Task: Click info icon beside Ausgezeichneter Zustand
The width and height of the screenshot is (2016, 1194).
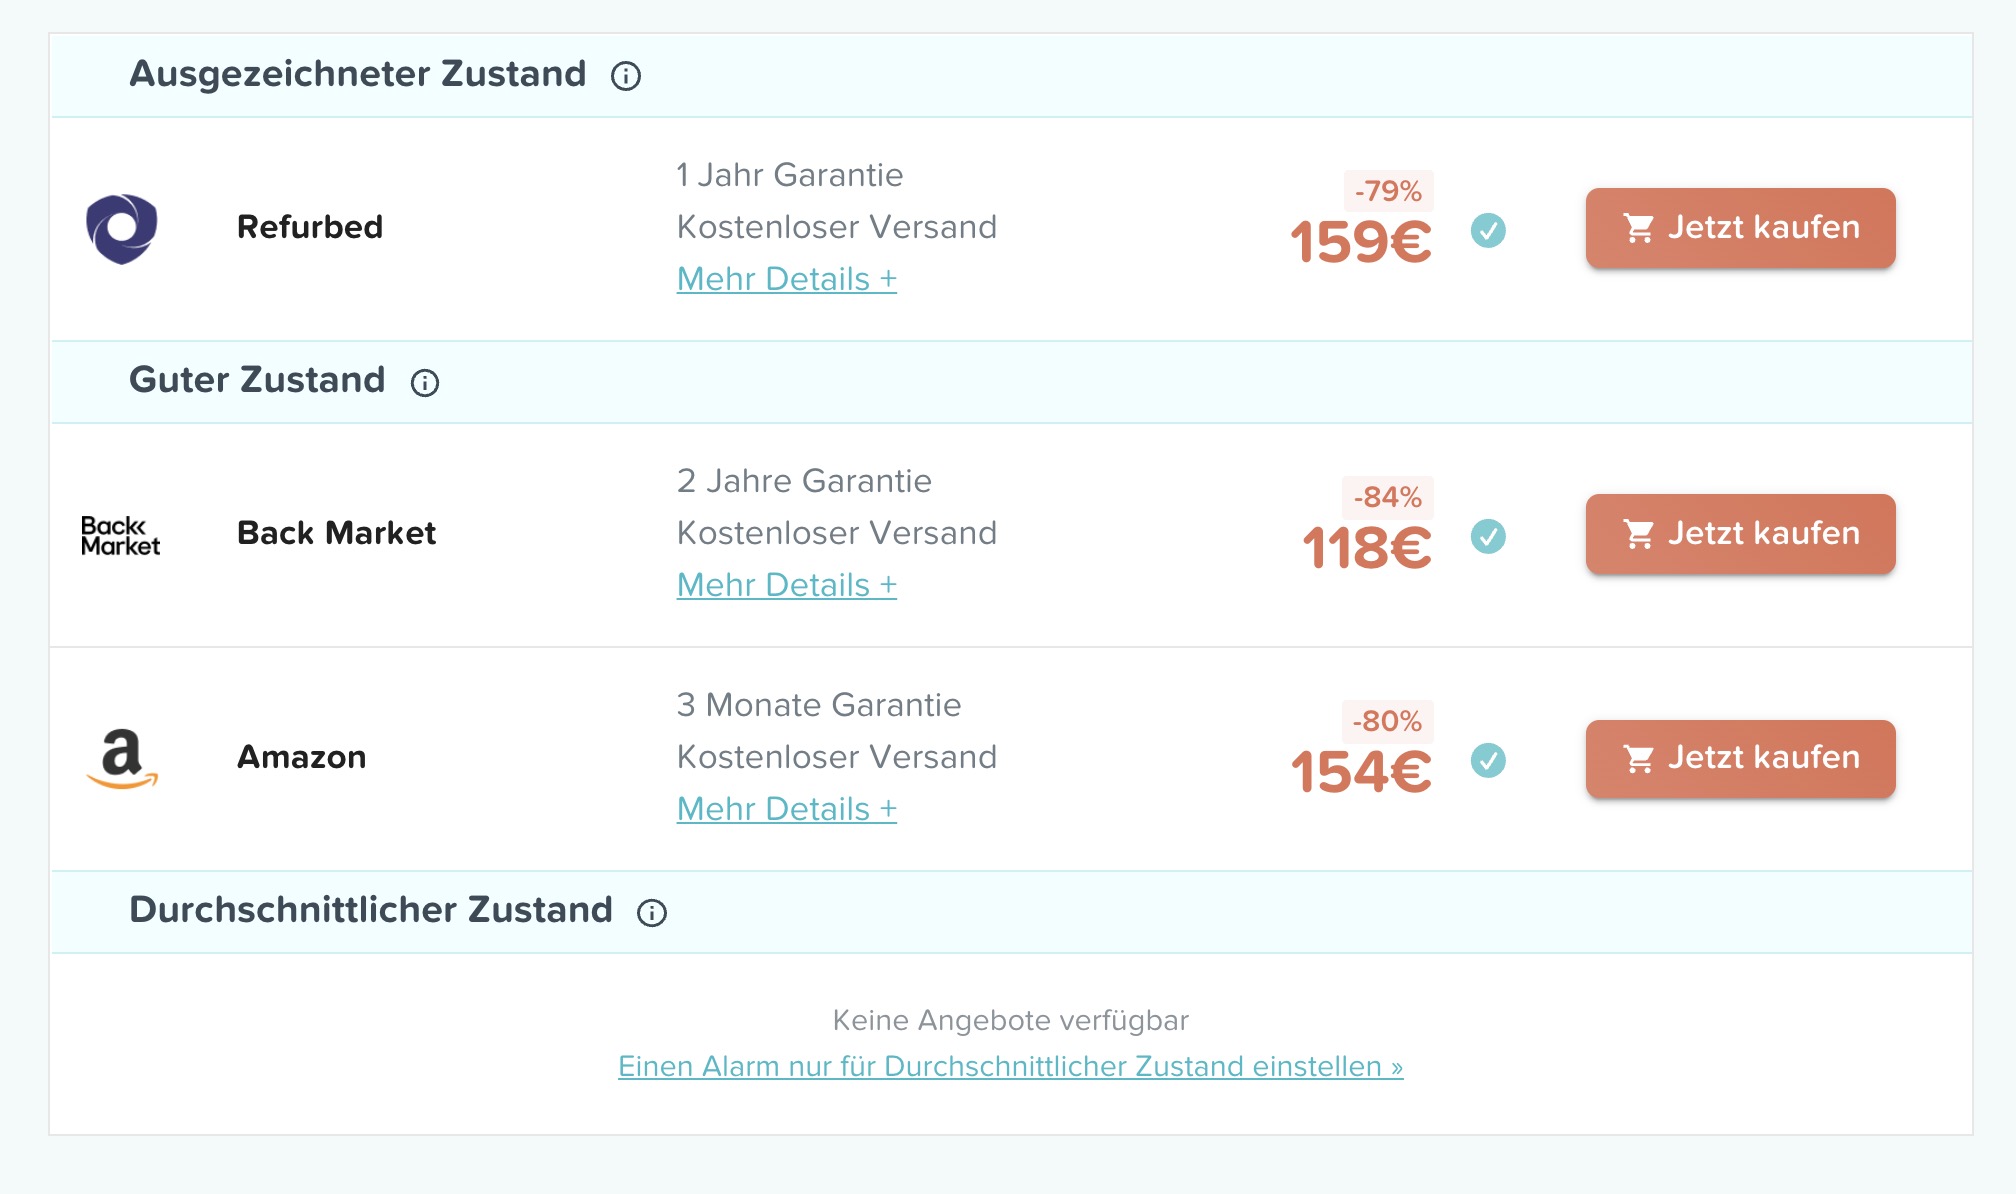Action: click(626, 76)
